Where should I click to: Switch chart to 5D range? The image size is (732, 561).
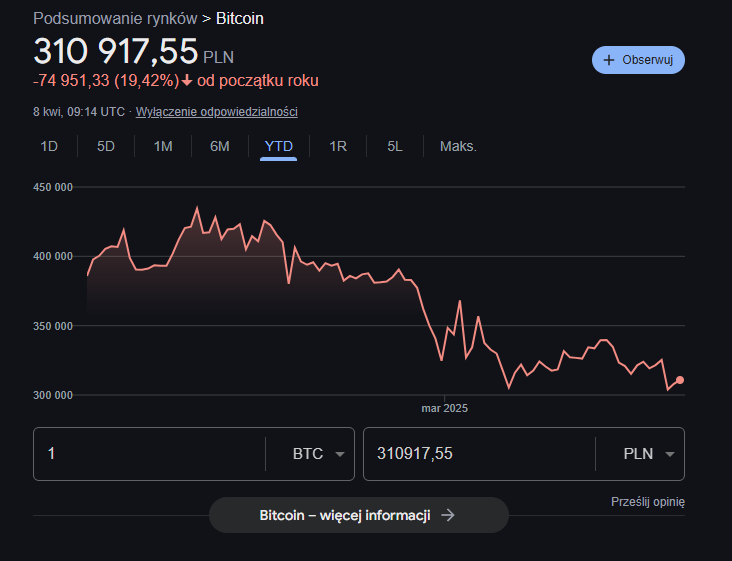tap(106, 147)
